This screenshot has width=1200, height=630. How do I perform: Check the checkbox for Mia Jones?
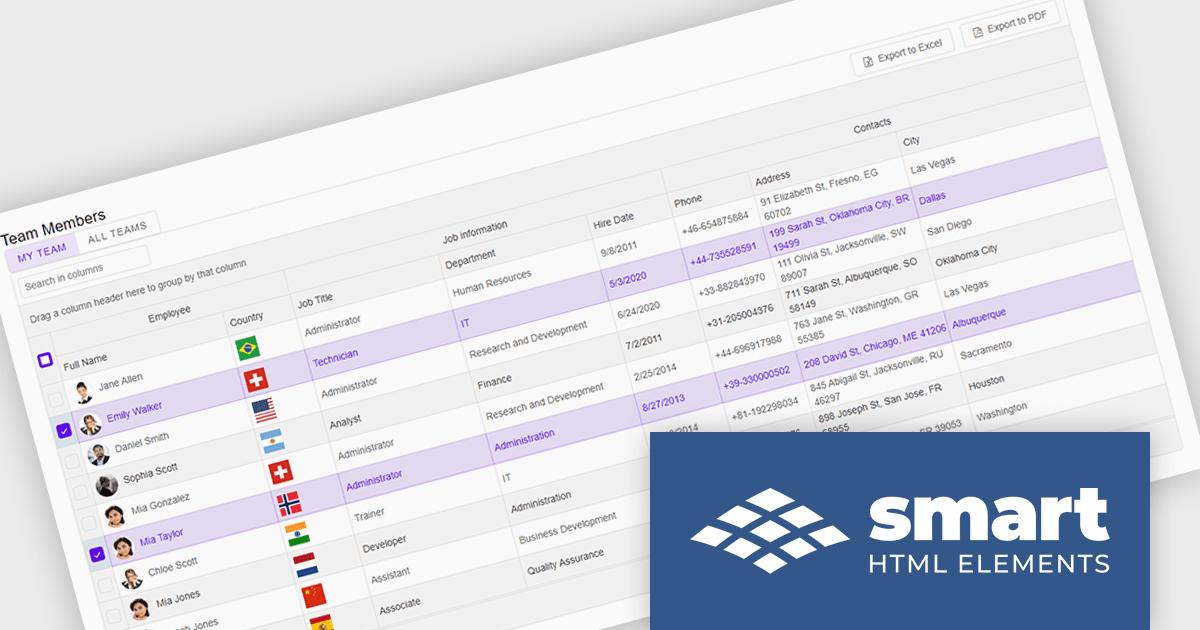(114, 615)
